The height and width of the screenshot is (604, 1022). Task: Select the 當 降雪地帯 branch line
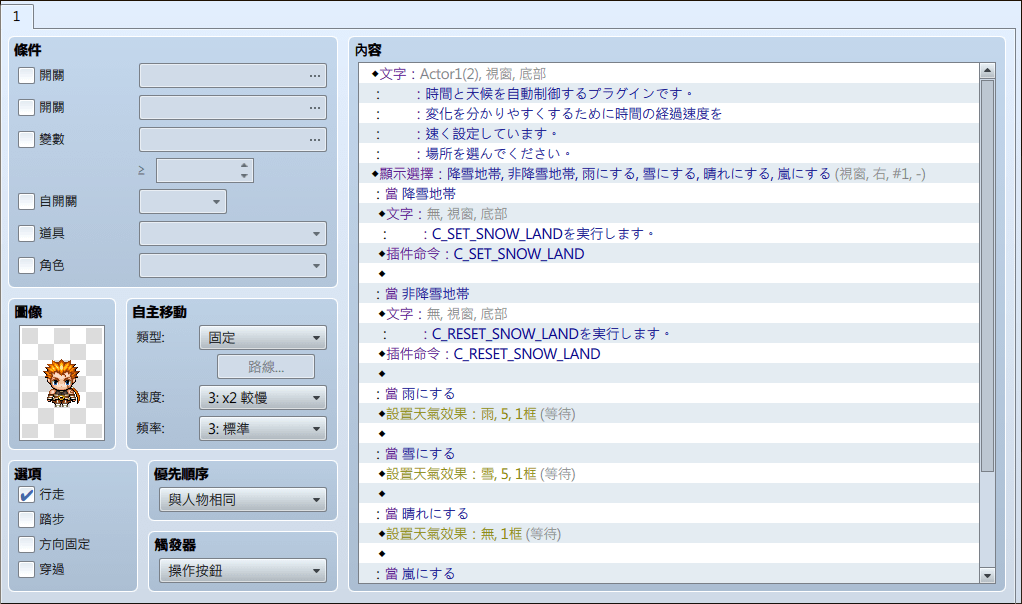click(669, 194)
